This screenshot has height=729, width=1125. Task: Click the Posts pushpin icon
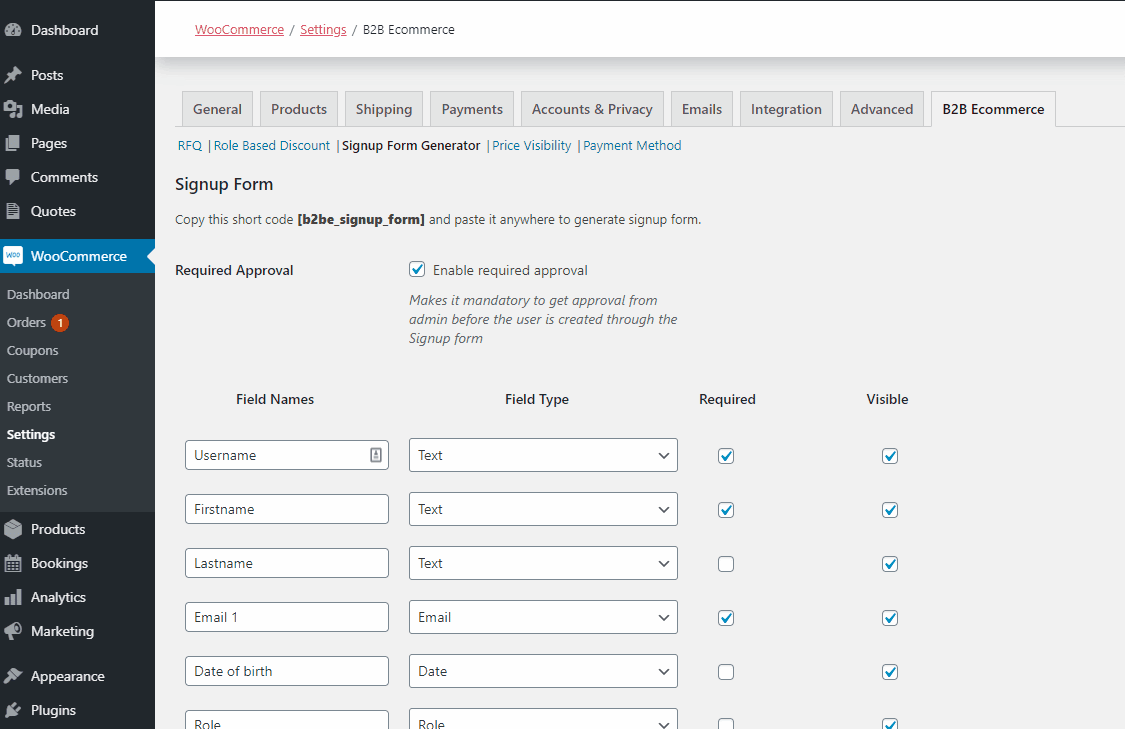(13, 75)
